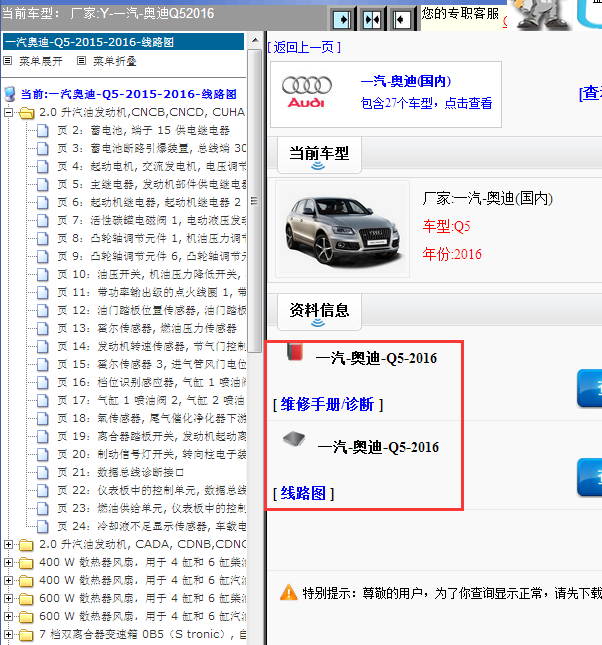Open 页 15: 霍尔传感器 3

(151, 364)
